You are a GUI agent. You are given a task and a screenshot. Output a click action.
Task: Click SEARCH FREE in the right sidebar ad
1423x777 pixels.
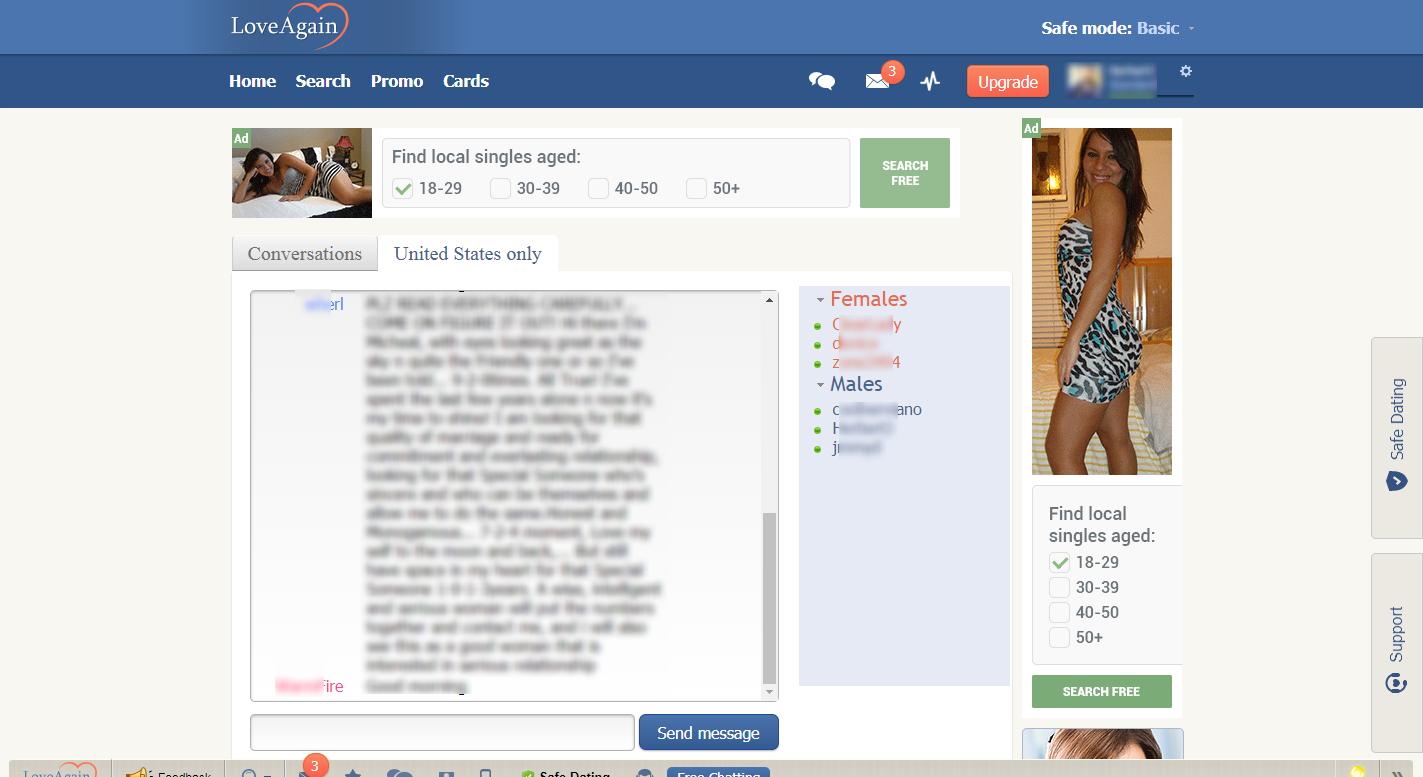pos(1101,691)
